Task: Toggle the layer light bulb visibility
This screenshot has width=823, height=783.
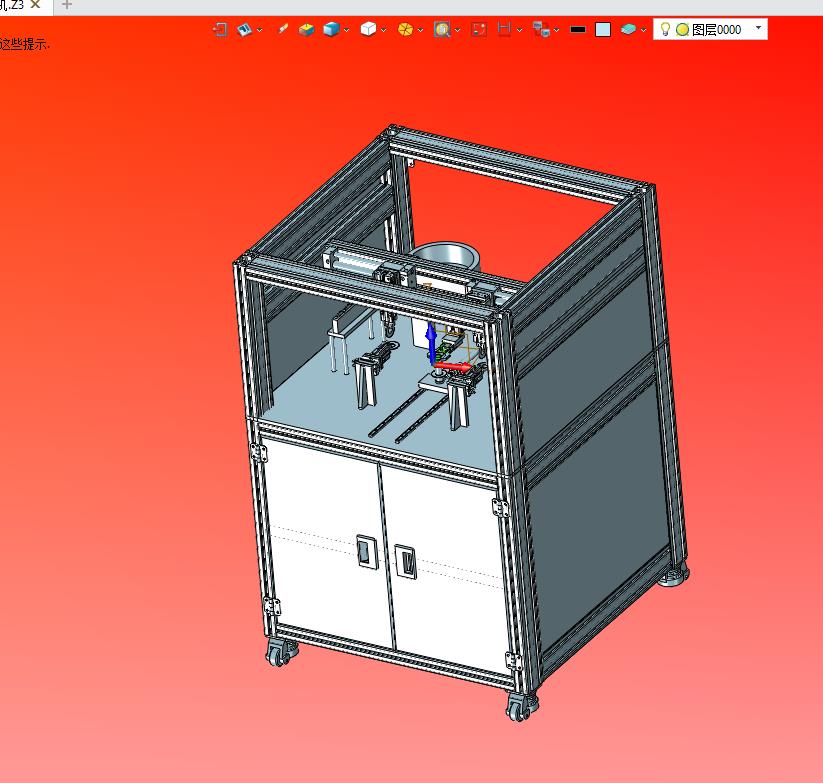Action: click(x=665, y=29)
